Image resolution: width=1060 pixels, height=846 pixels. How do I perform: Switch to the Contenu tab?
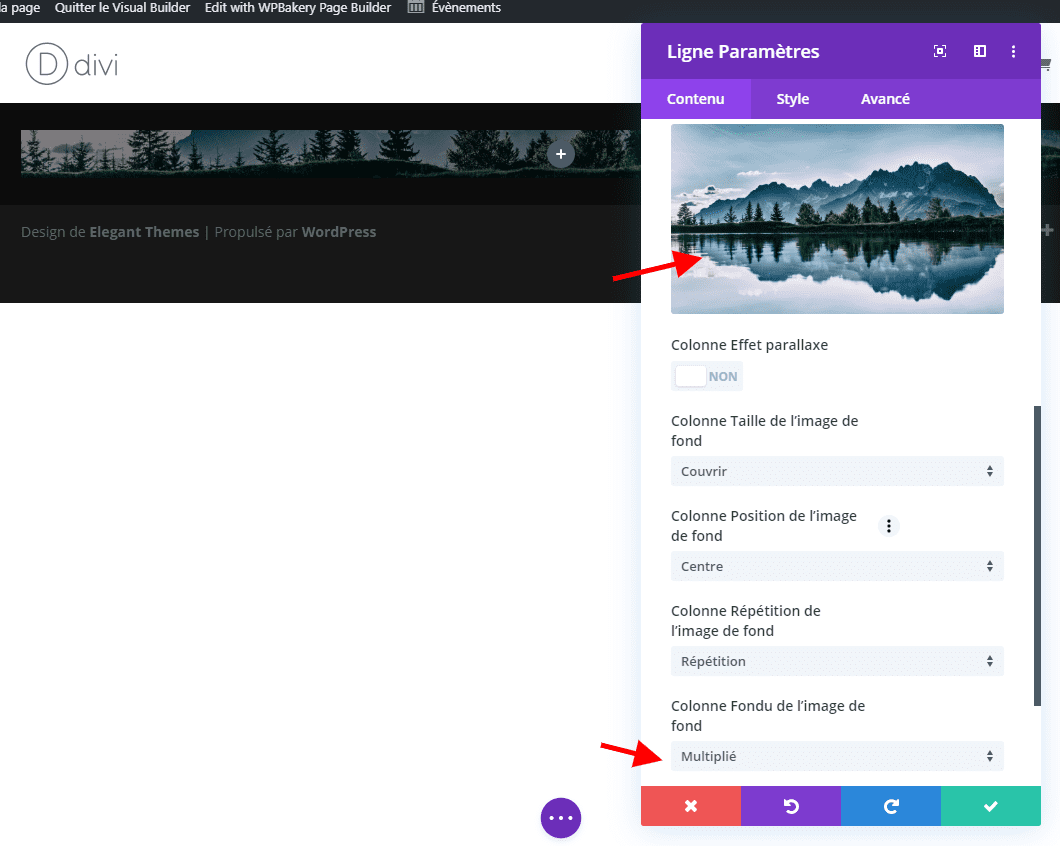pyautogui.click(x=696, y=99)
